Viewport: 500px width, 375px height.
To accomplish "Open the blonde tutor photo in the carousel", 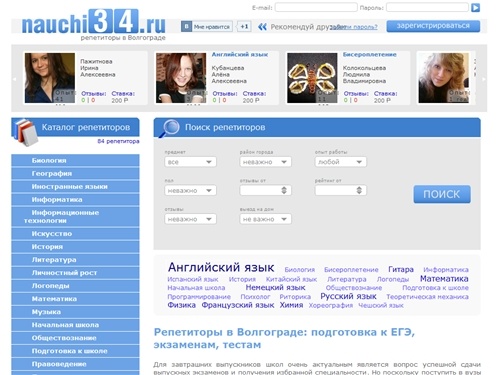I will point(443,78).
